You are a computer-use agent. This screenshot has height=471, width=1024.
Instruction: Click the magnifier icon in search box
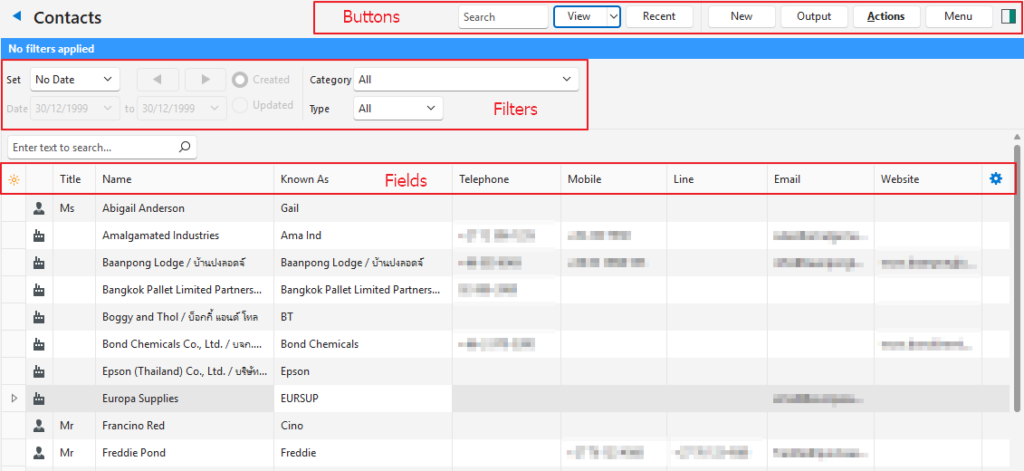(x=184, y=147)
